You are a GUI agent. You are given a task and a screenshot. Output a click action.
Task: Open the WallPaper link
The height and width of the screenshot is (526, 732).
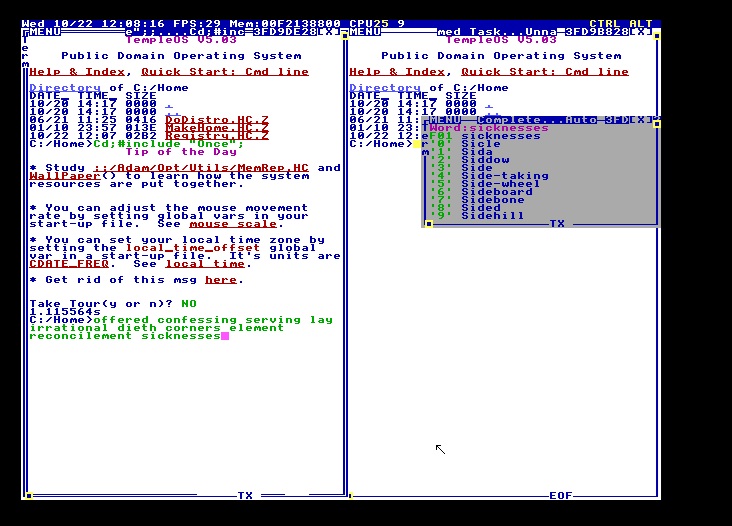(x=65, y=176)
